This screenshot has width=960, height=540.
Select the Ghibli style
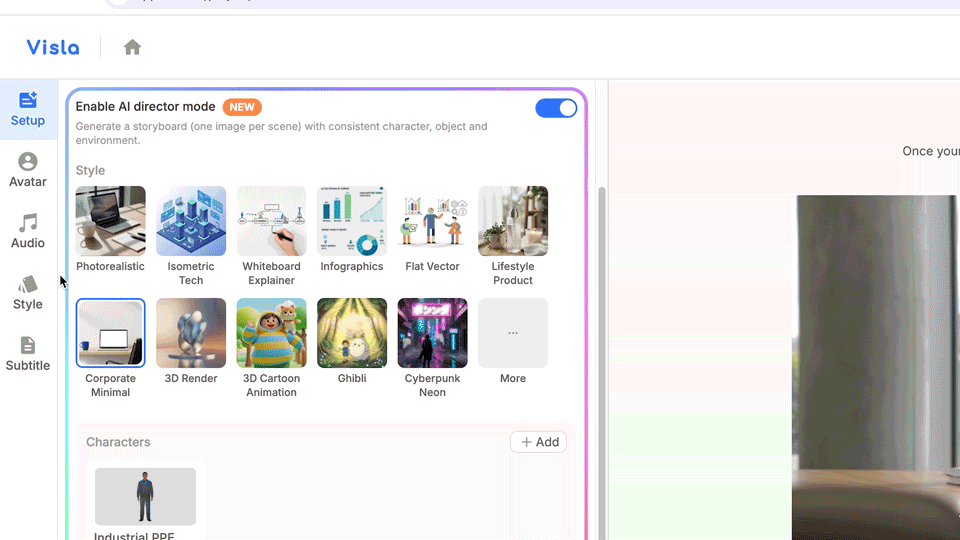352,333
